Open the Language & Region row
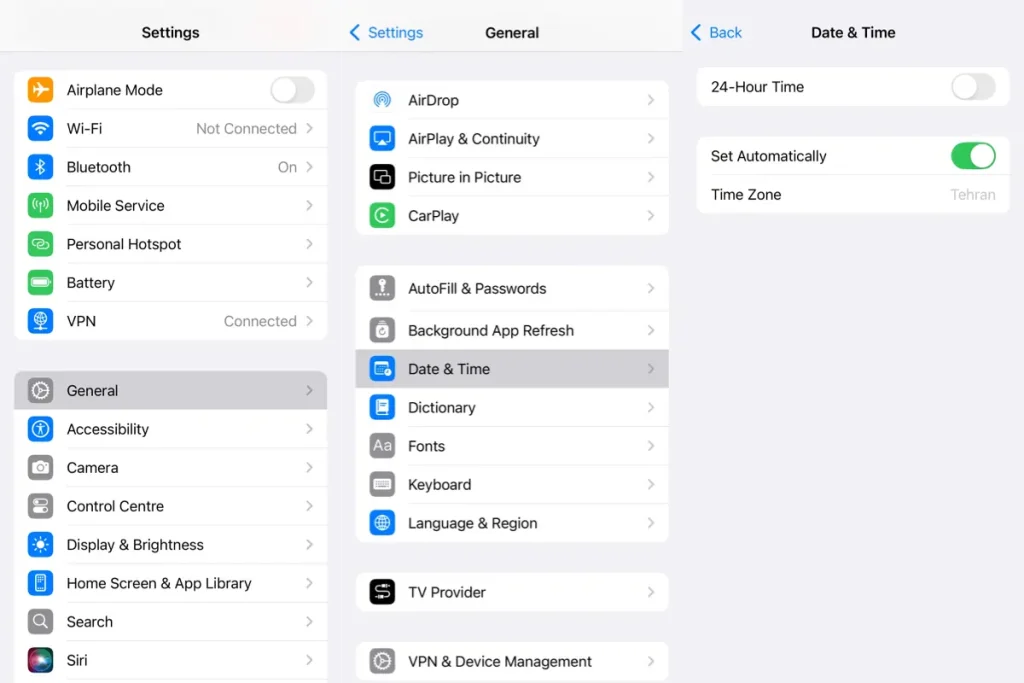This screenshot has width=1024, height=683. coord(512,522)
